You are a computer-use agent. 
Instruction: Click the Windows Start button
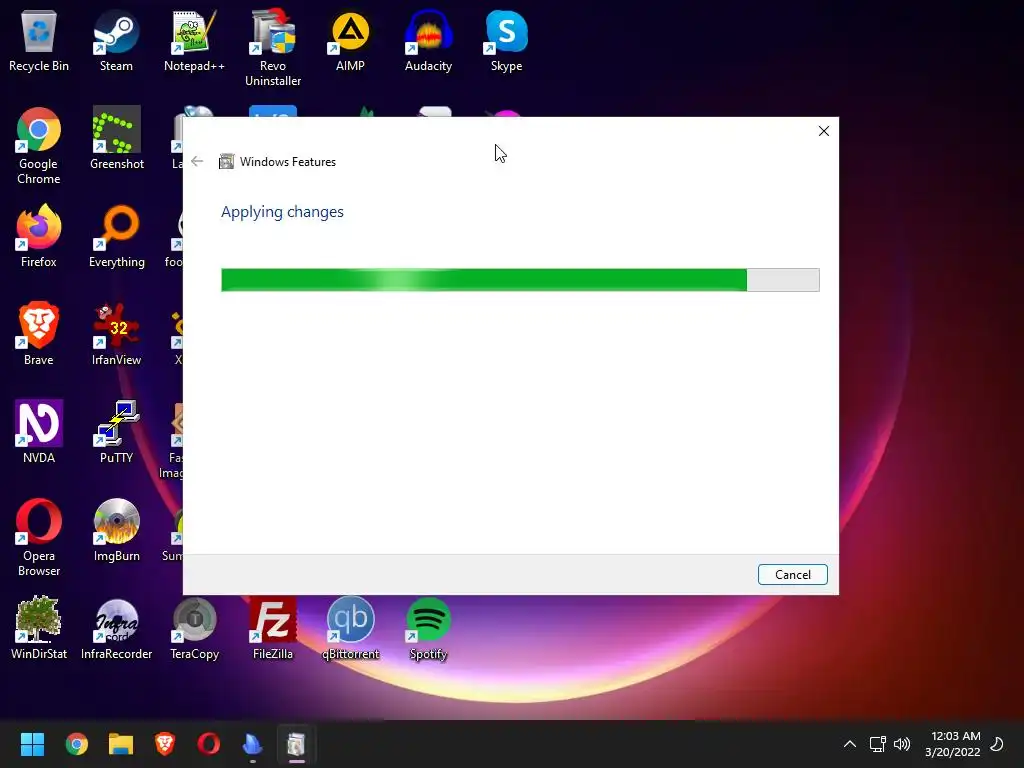coord(32,744)
